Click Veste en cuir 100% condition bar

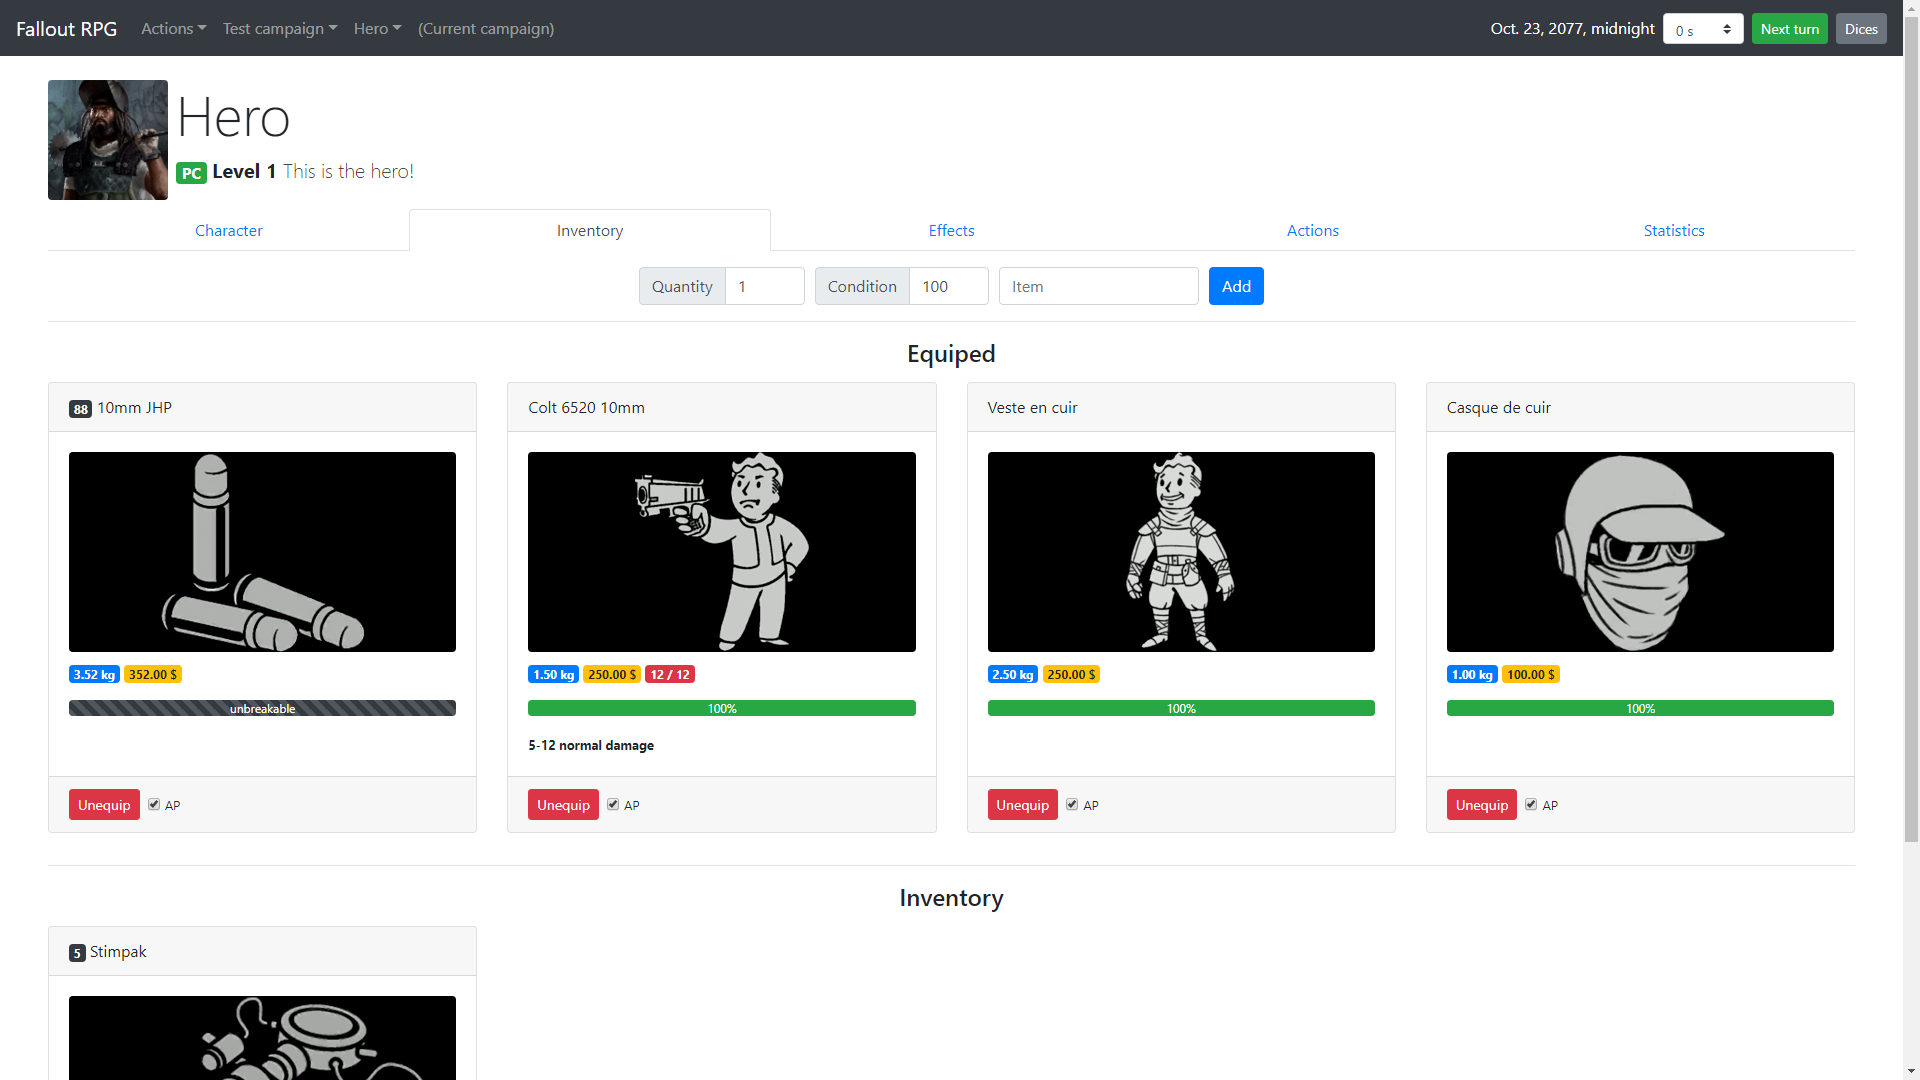click(1181, 708)
